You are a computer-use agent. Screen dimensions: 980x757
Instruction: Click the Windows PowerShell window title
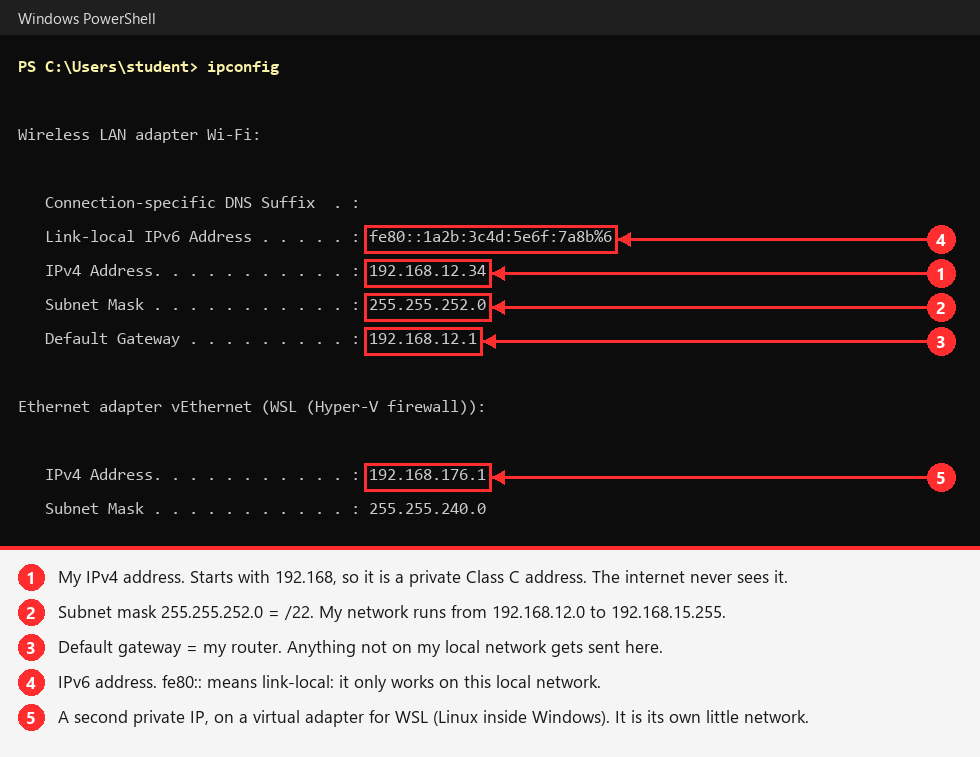[x=86, y=19]
